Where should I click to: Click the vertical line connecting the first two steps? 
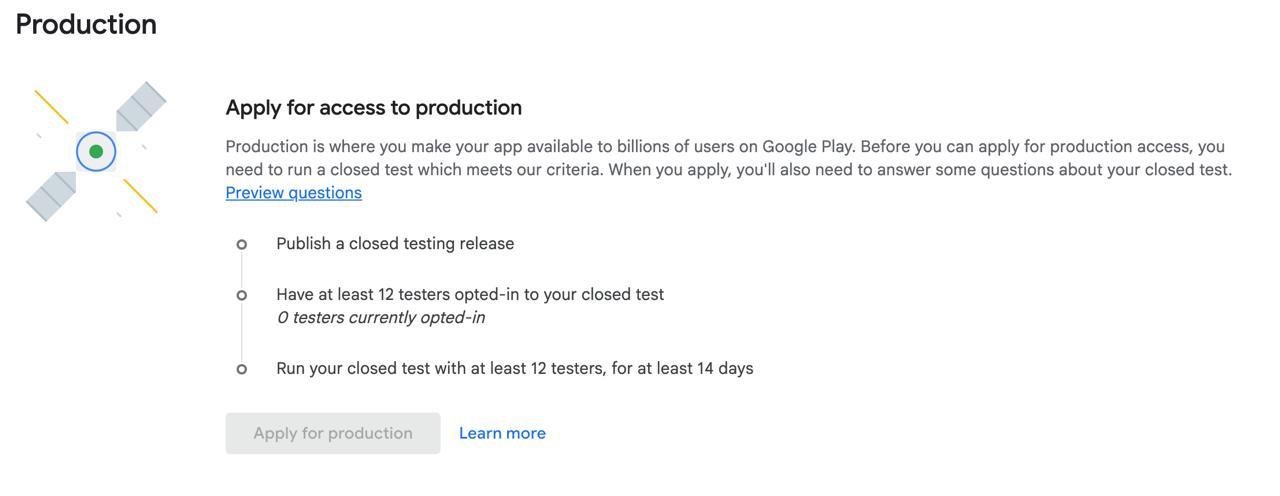pos(242,270)
